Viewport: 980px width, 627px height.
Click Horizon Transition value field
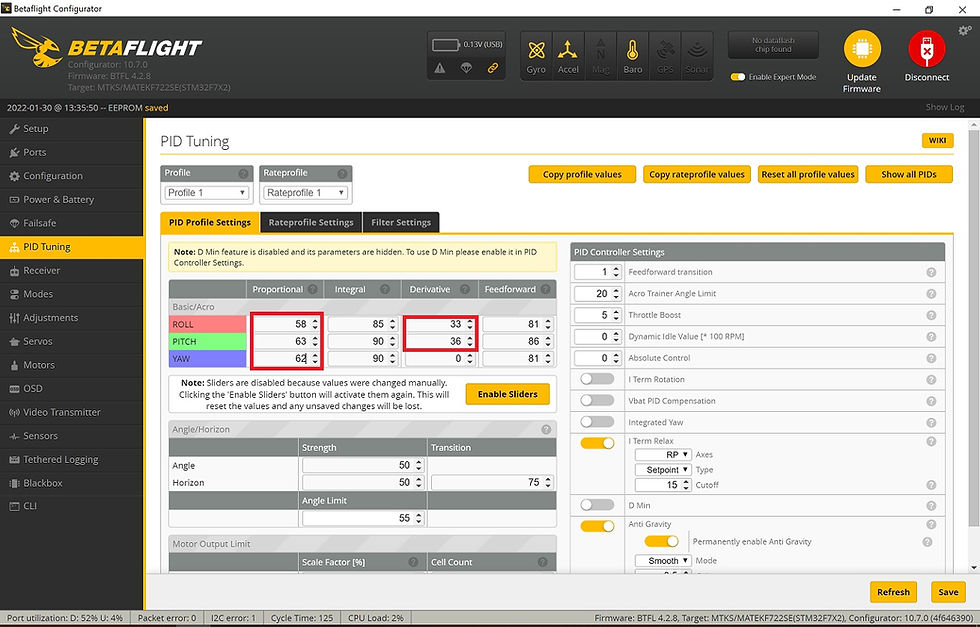pos(492,483)
